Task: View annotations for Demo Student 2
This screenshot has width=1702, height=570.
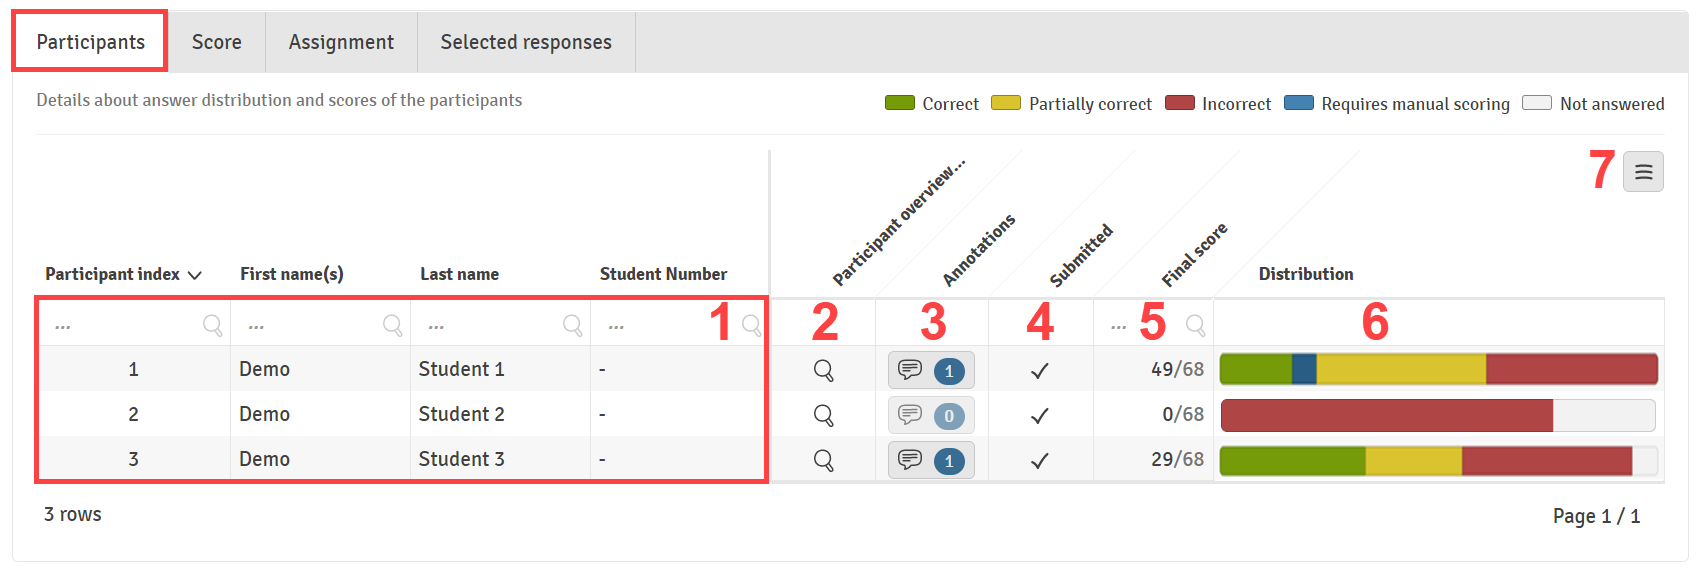Action: point(931,415)
